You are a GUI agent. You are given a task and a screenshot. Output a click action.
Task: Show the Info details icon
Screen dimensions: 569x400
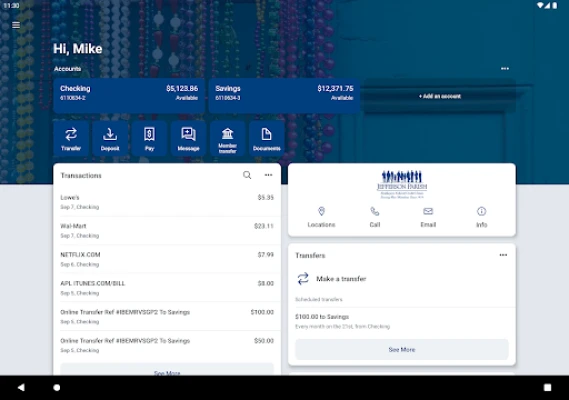482,217
